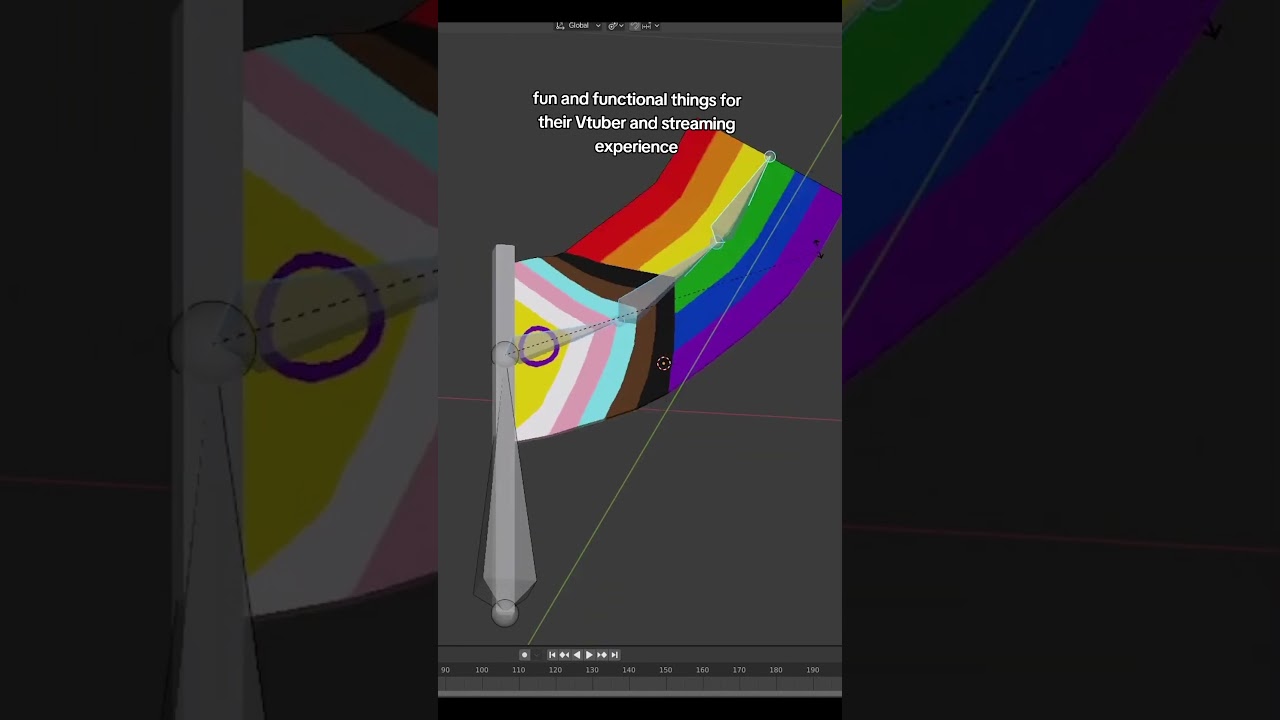This screenshot has width=1280, height=720.
Task: Open the auto keyframing options dropdown
Action: (x=537, y=655)
